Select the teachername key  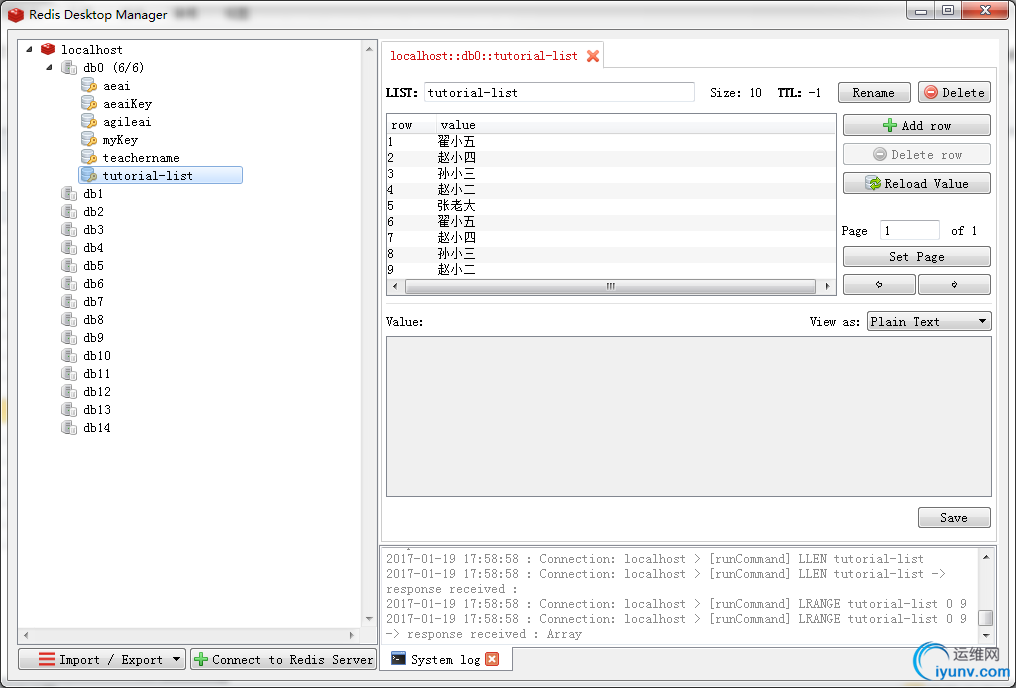141,157
